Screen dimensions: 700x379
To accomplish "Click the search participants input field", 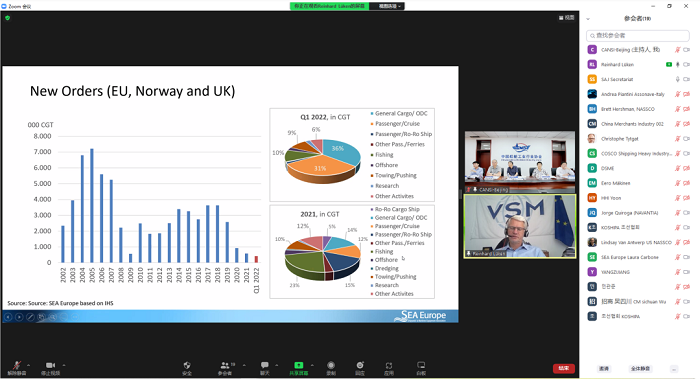I will [638, 35].
